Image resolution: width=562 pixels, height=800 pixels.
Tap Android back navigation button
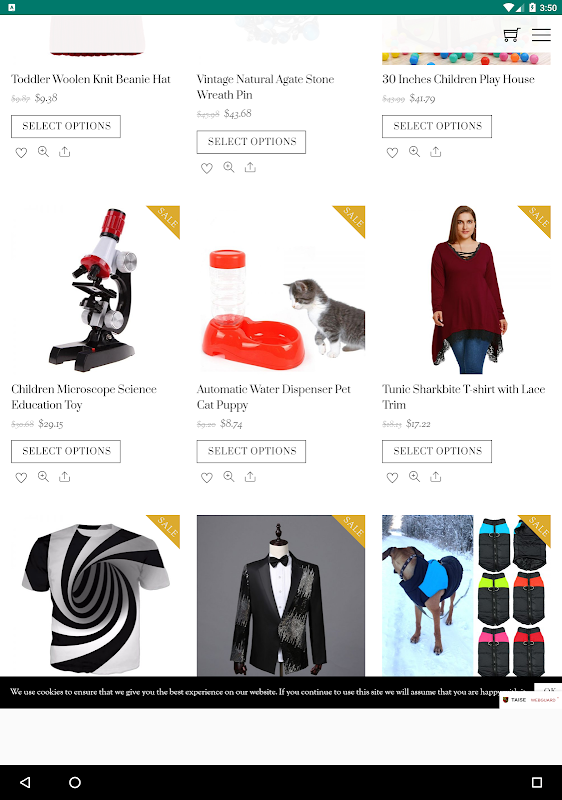point(25,782)
